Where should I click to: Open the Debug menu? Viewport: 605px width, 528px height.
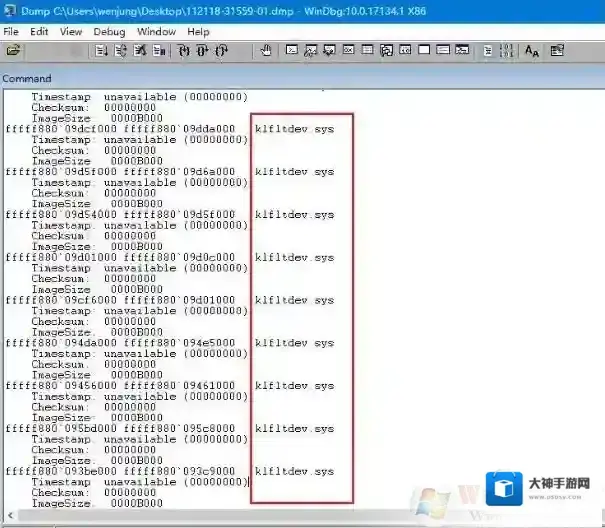click(109, 32)
